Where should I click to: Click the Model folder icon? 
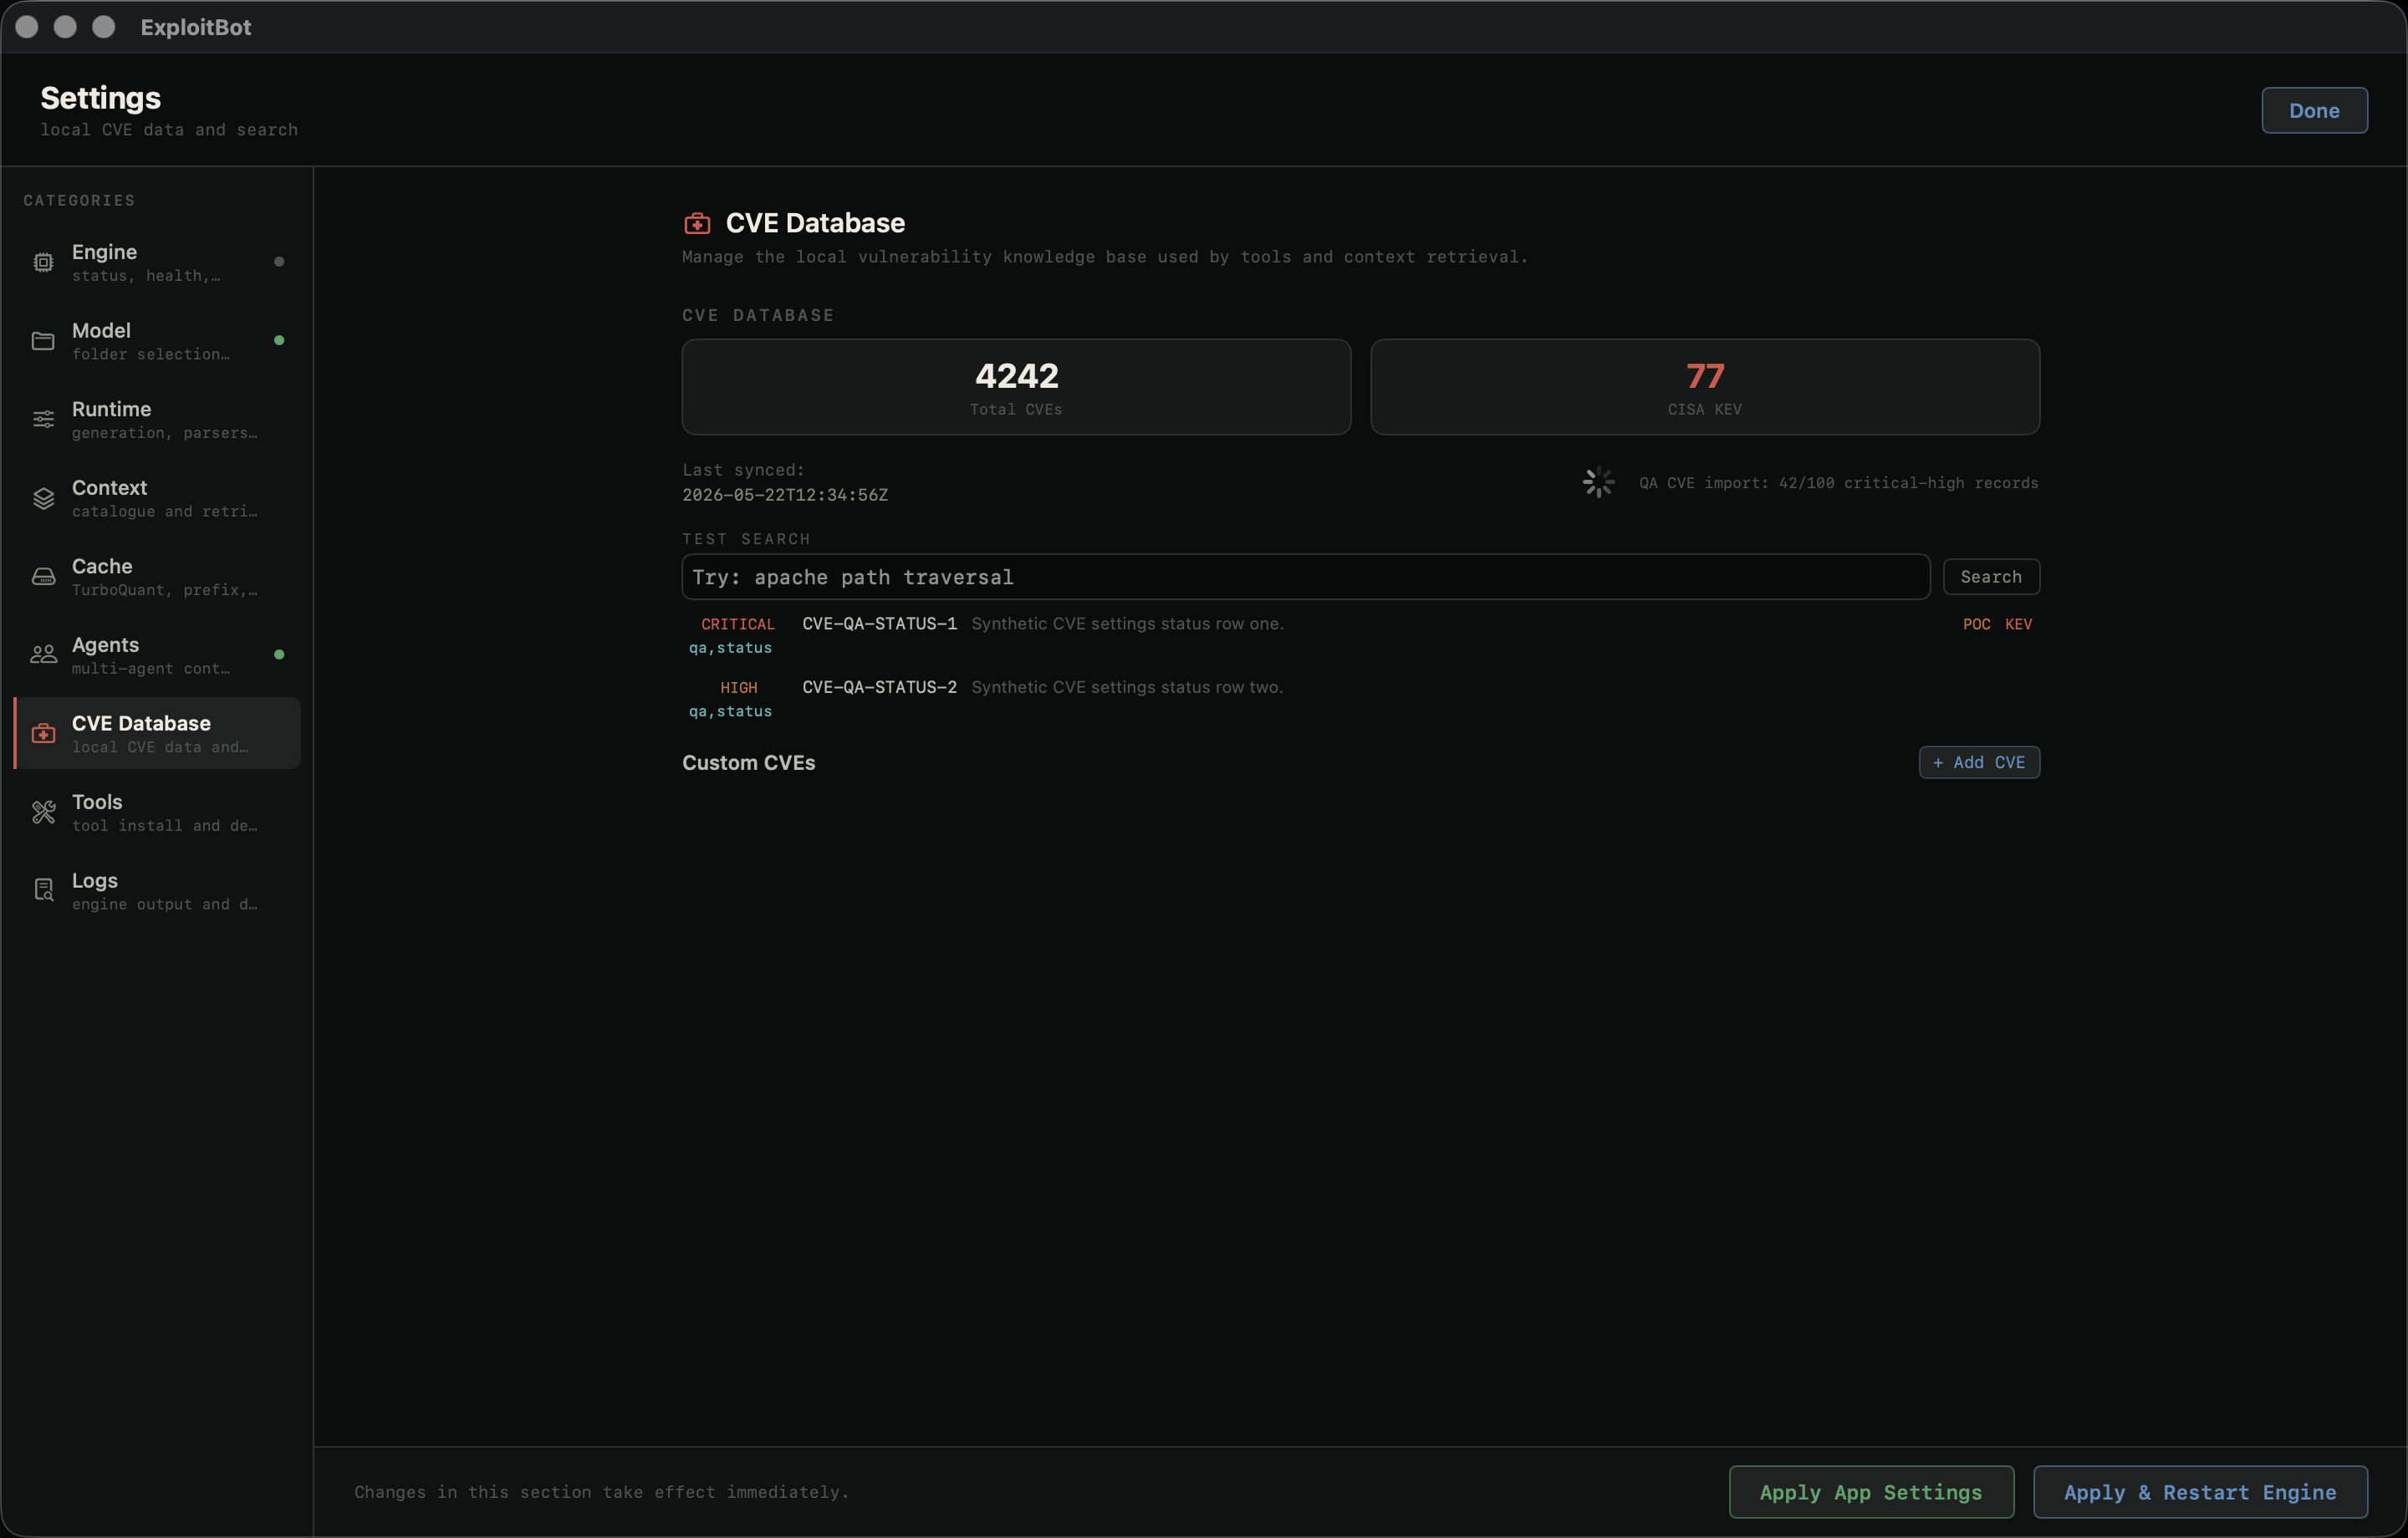(x=43, y=341)
